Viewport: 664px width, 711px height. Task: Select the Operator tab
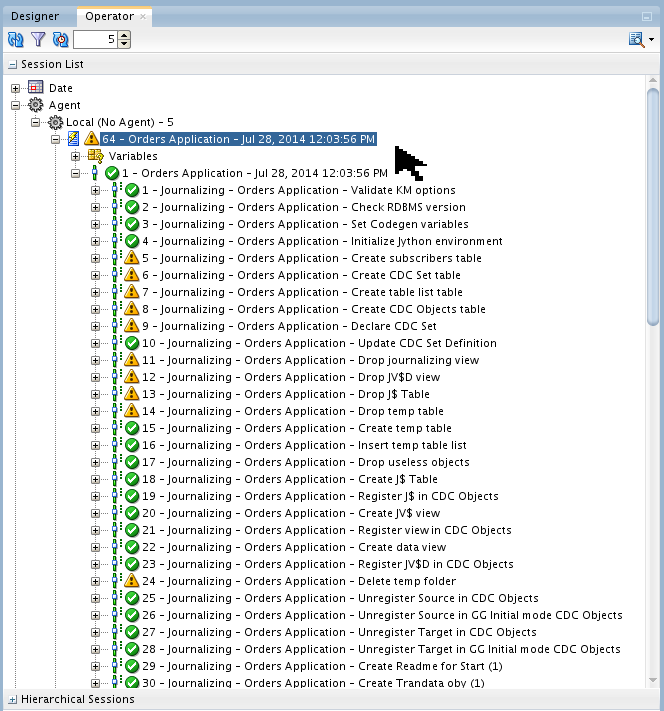click(x=109, y=16)
